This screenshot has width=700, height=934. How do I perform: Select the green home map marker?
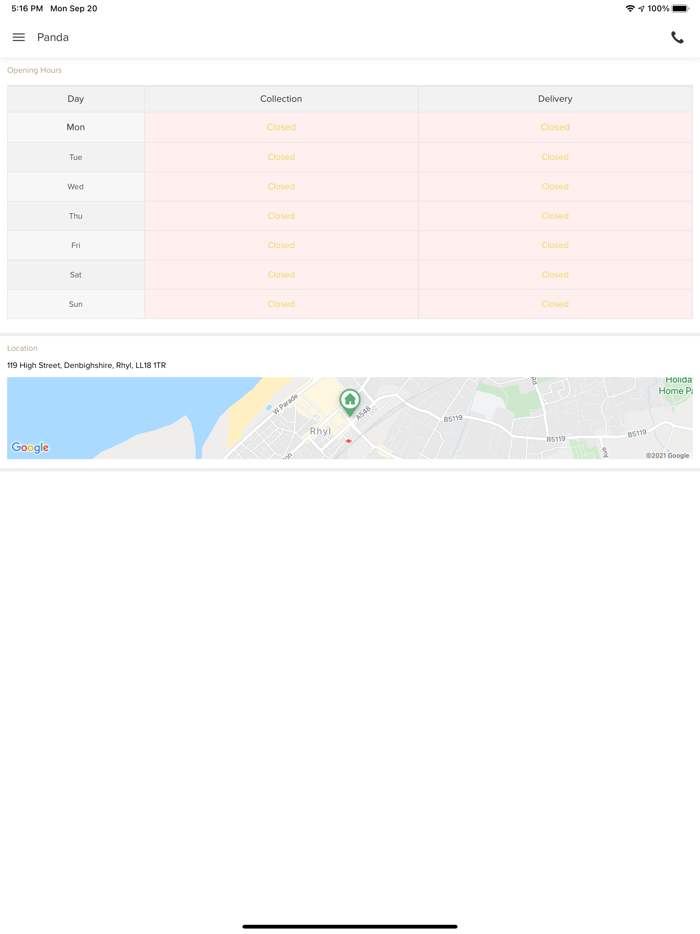pos(350,403)
